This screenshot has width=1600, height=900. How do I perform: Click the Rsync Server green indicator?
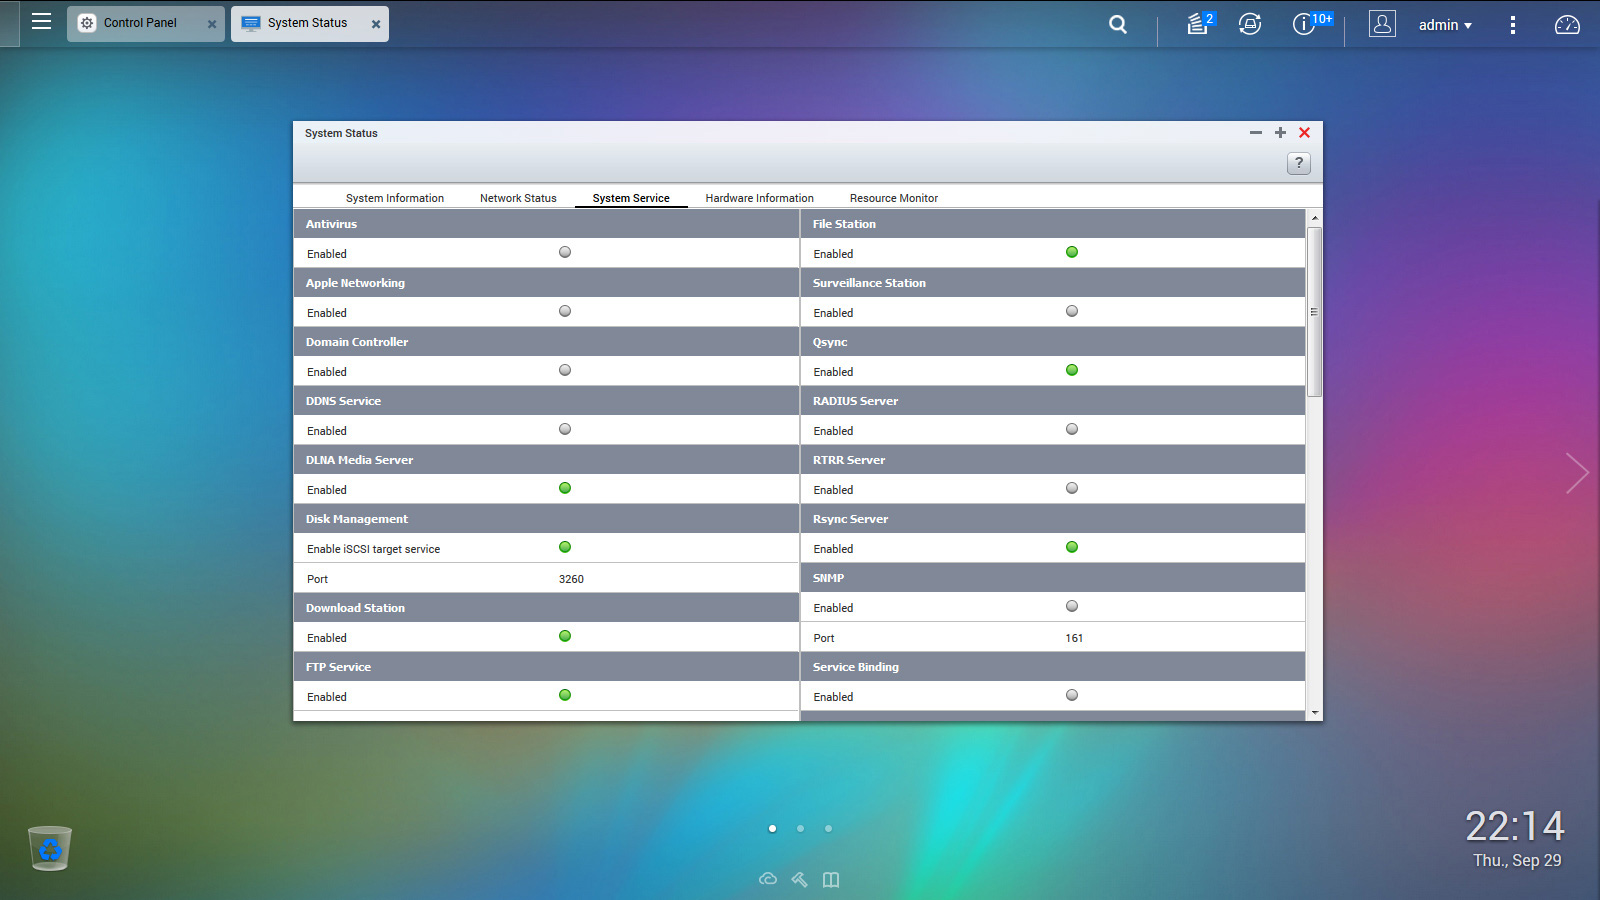1072,547
